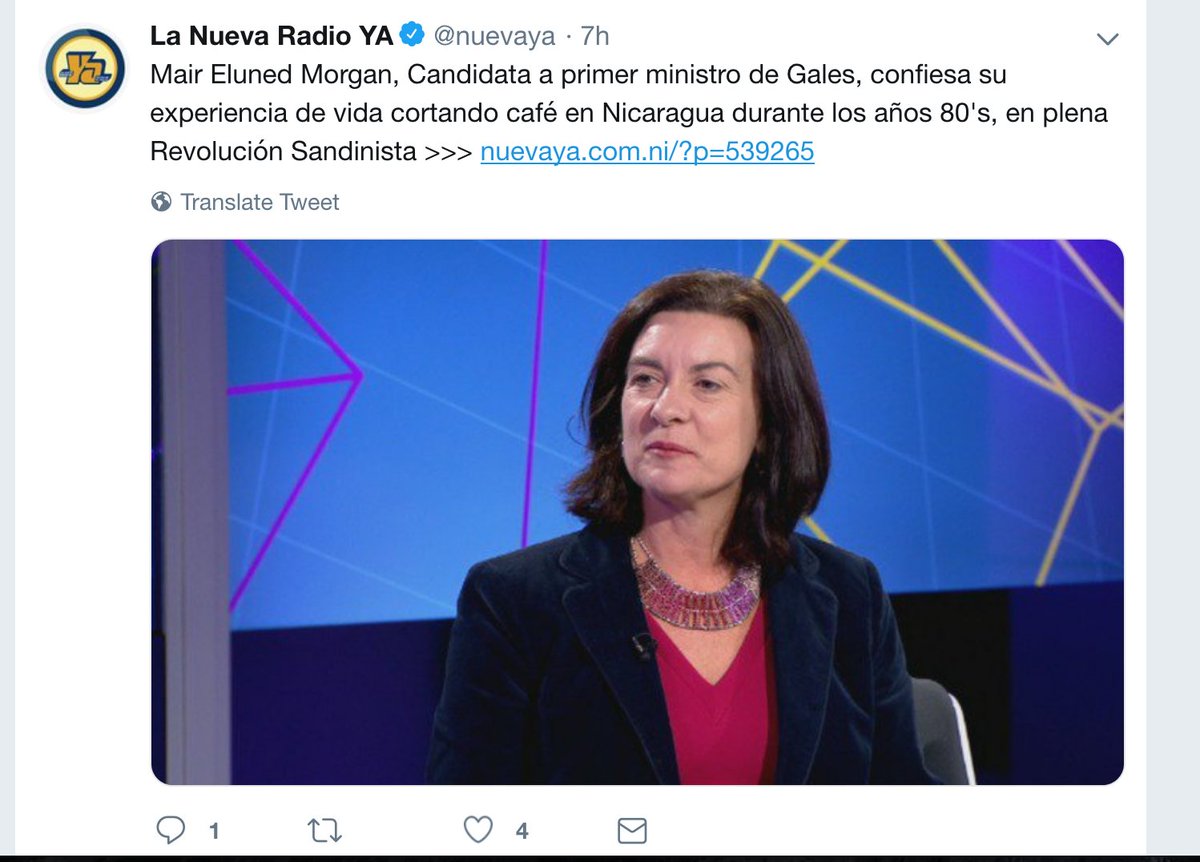Enlarge the embedded photo of the woman
1200x862 pixels.
point(637,512)
